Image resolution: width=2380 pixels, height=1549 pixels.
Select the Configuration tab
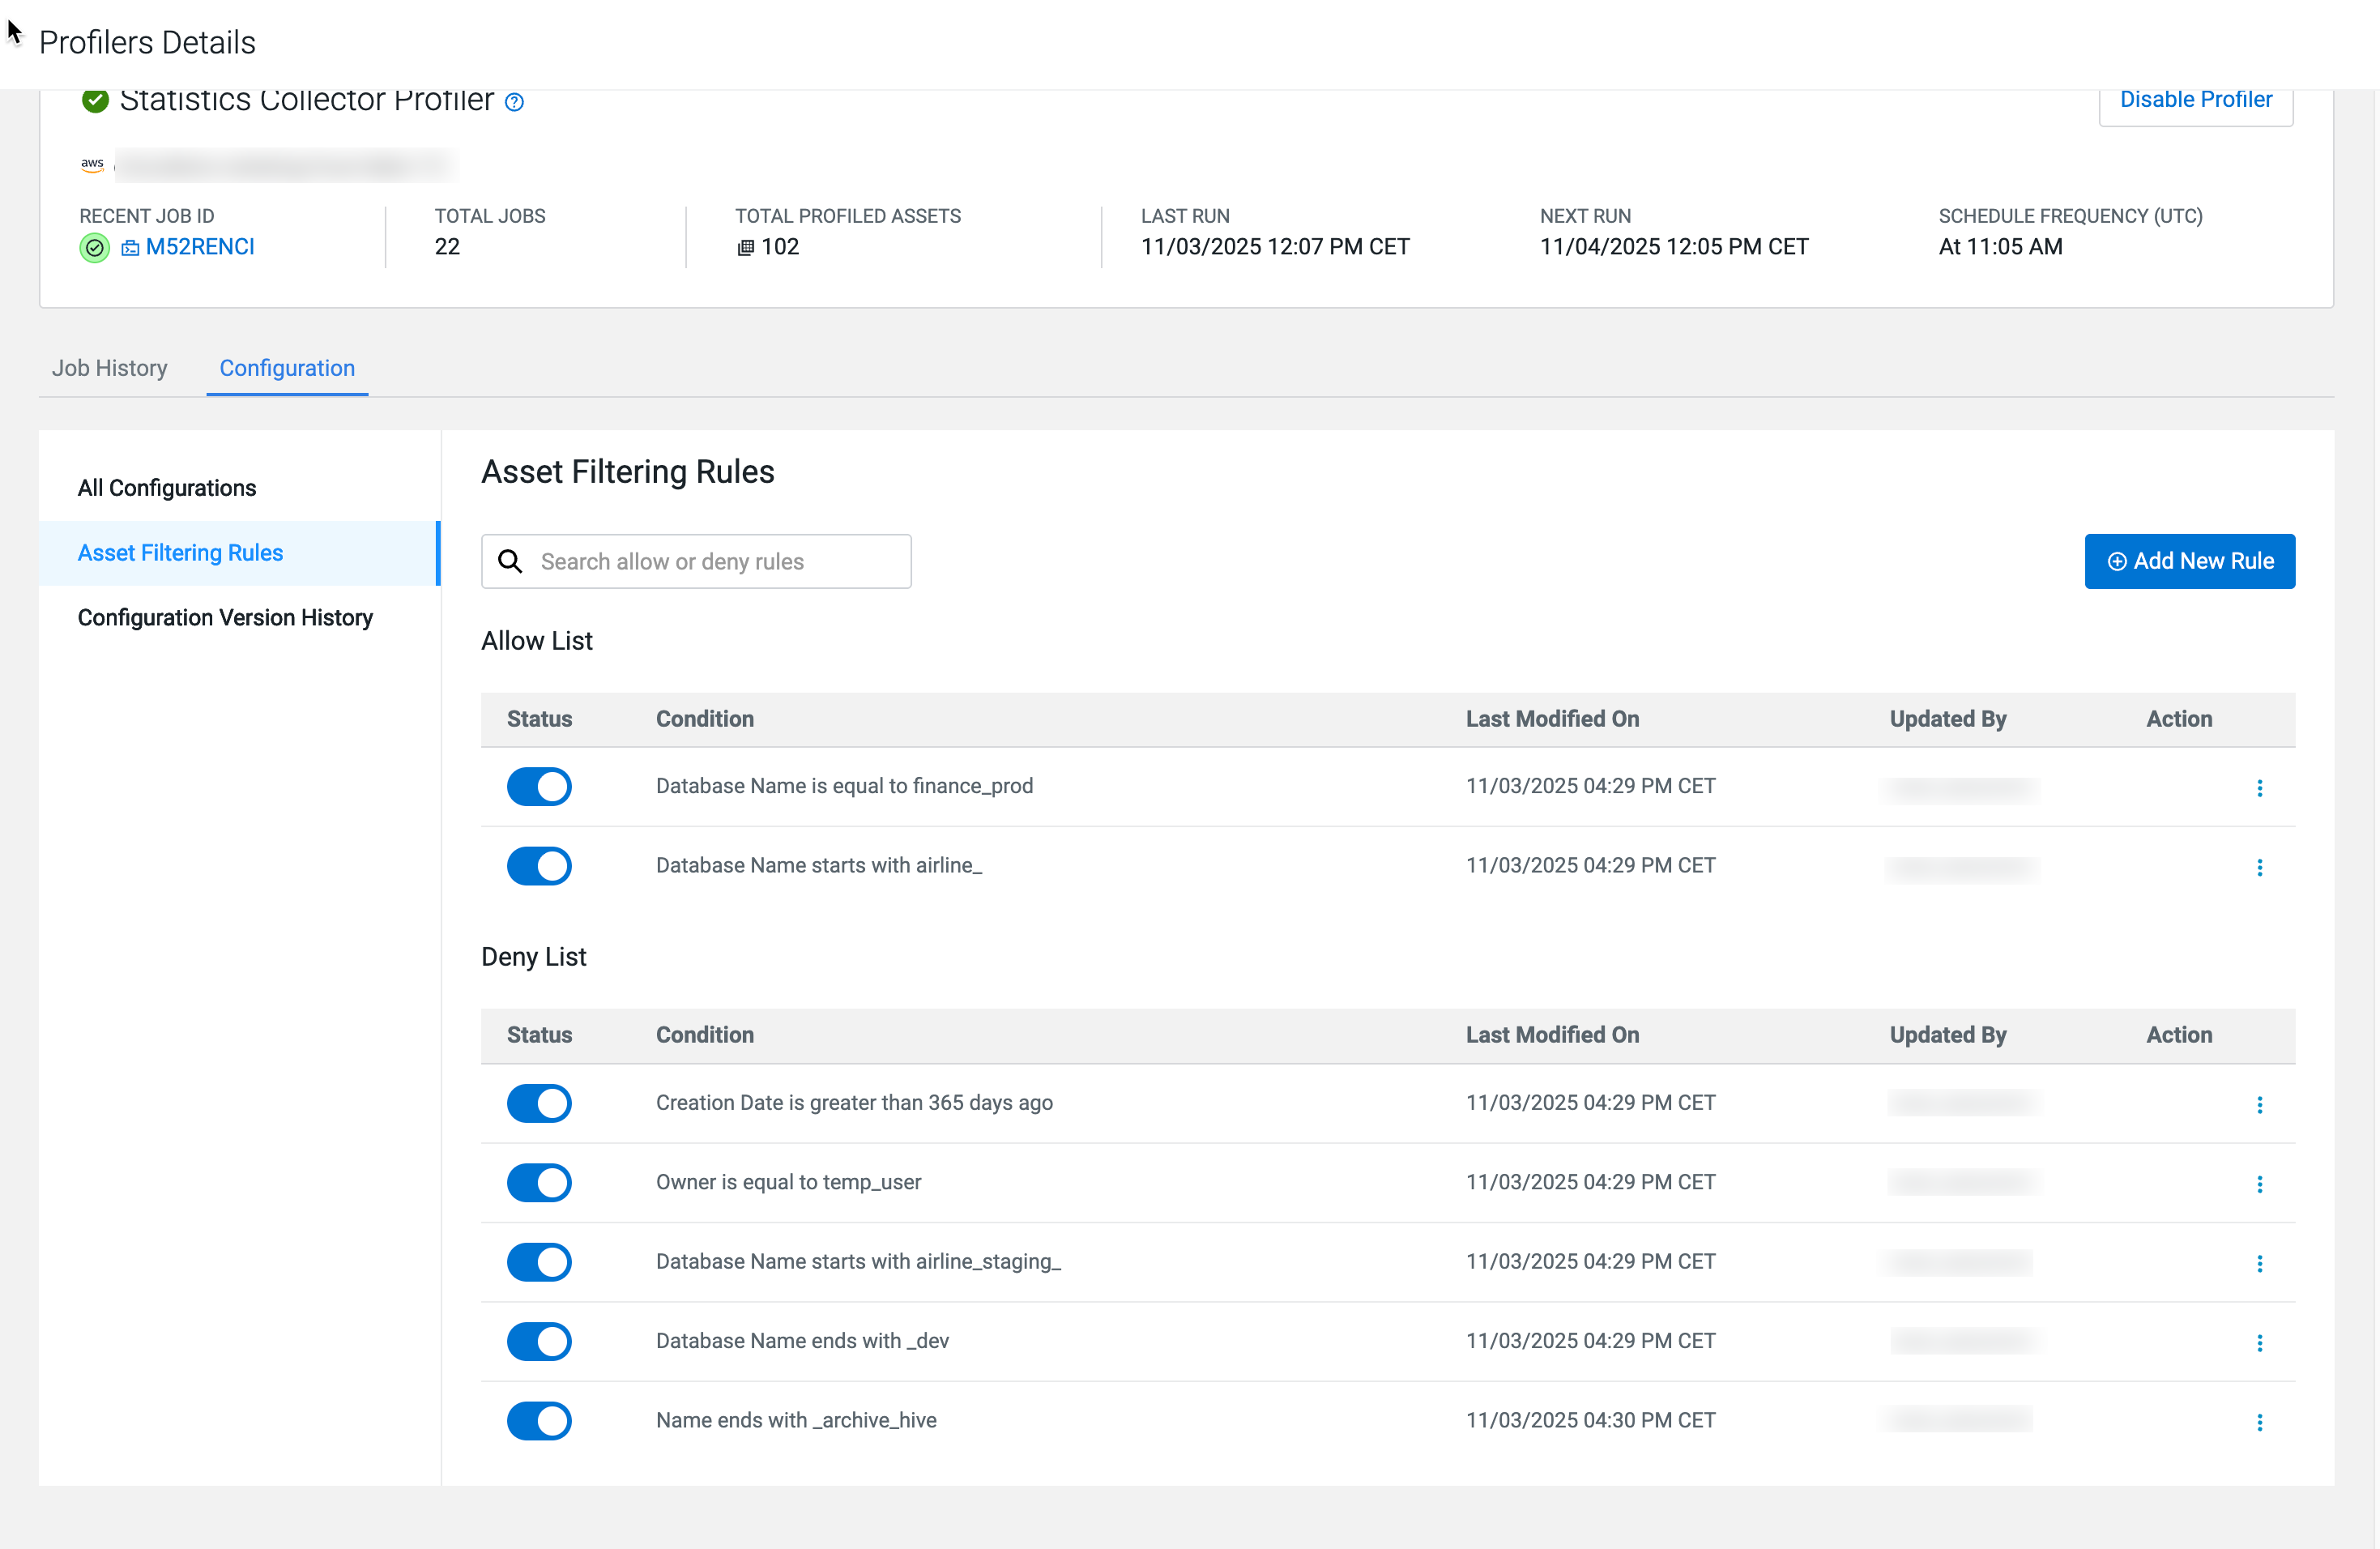tap(287, 368)
